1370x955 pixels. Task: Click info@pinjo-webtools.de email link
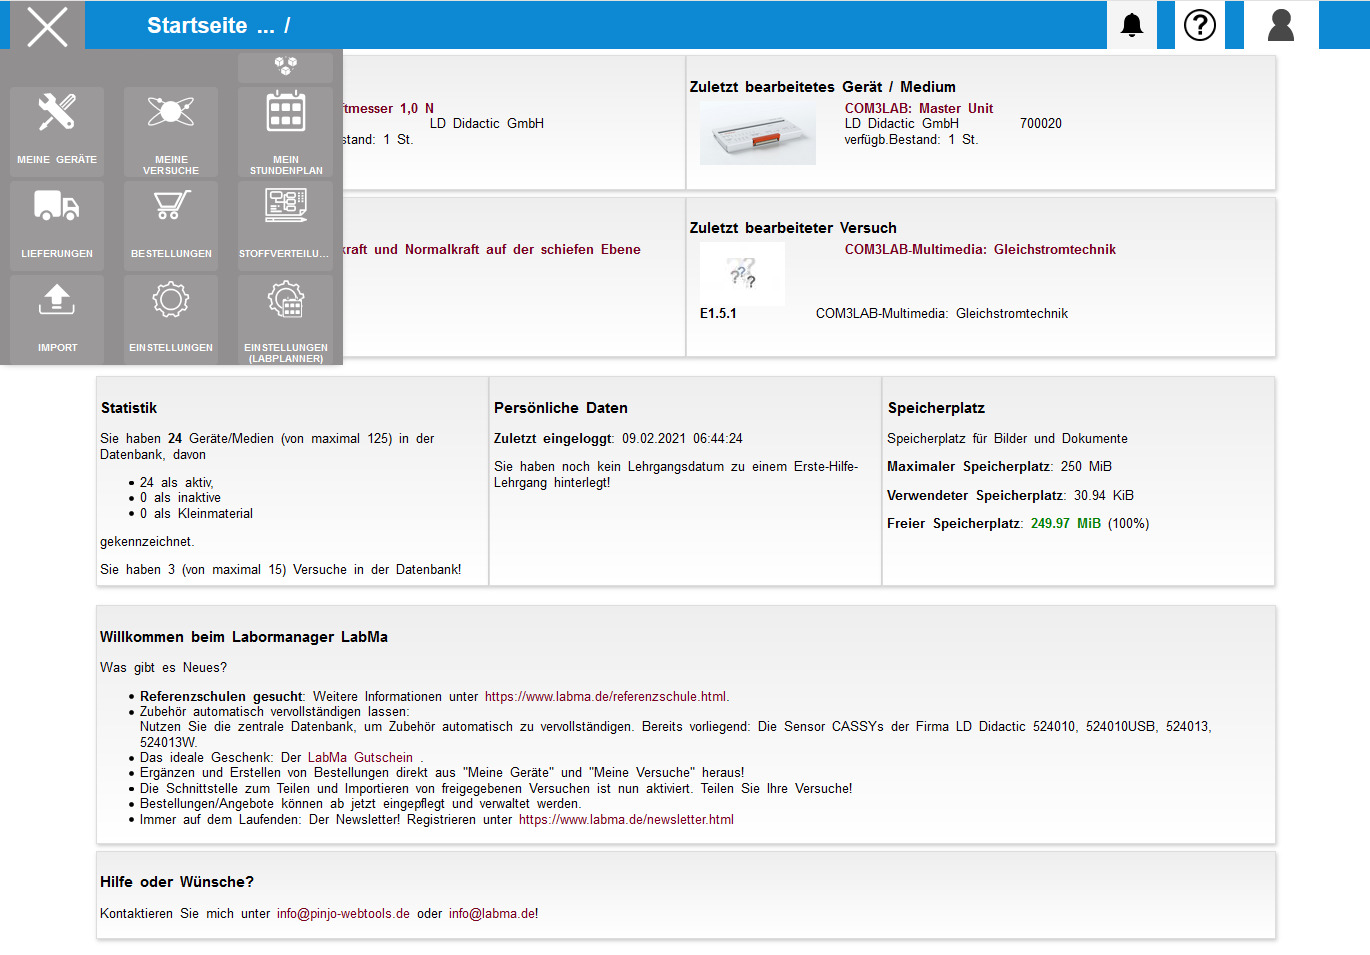(343, 914)
